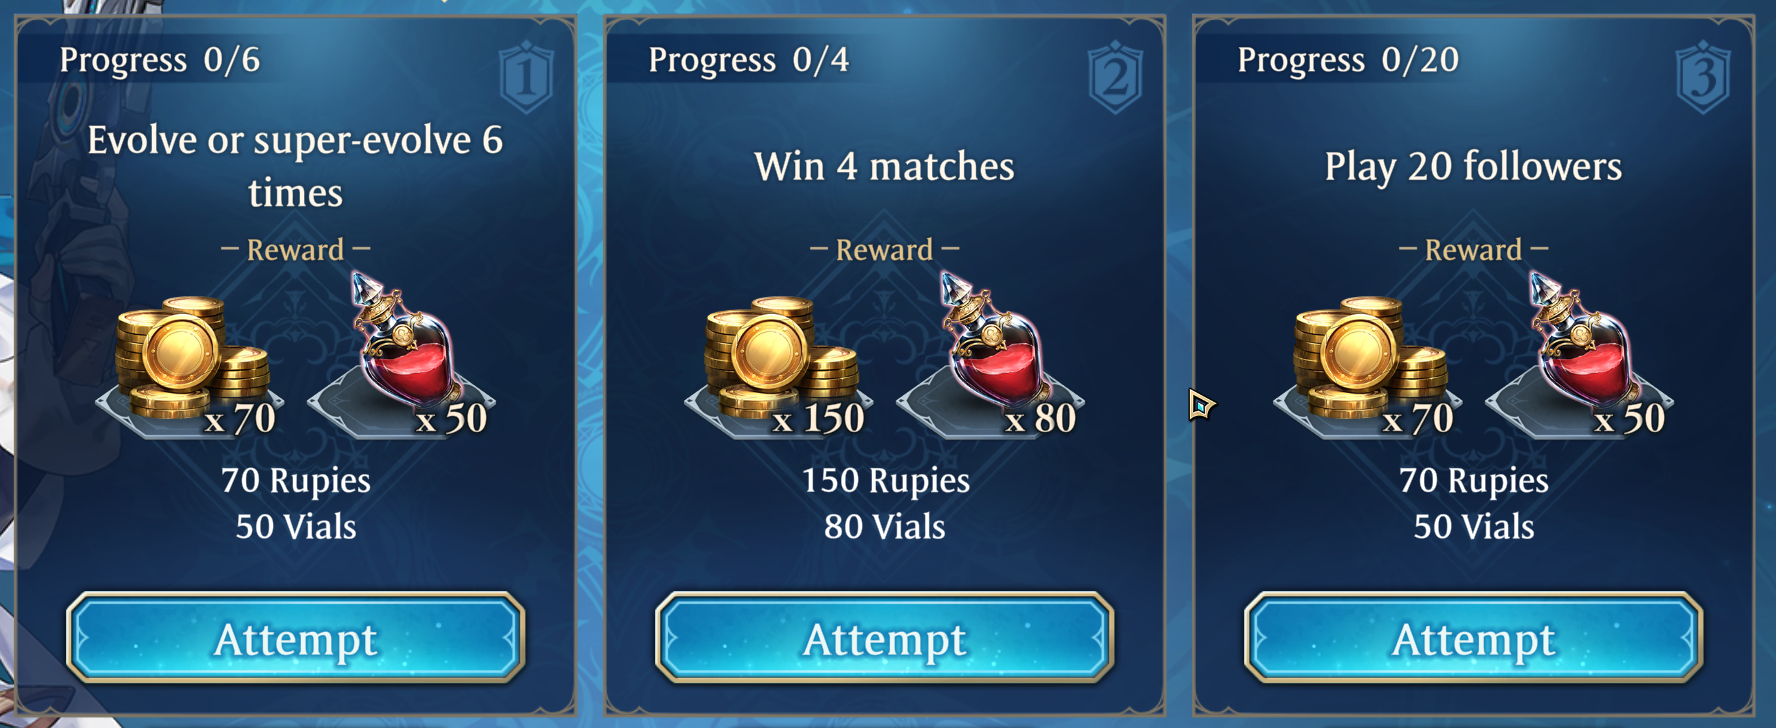This screenshot has width=1776, height=728.
Task: Start the Win 4 matches mission attempt
Action: tap(884, 638)
